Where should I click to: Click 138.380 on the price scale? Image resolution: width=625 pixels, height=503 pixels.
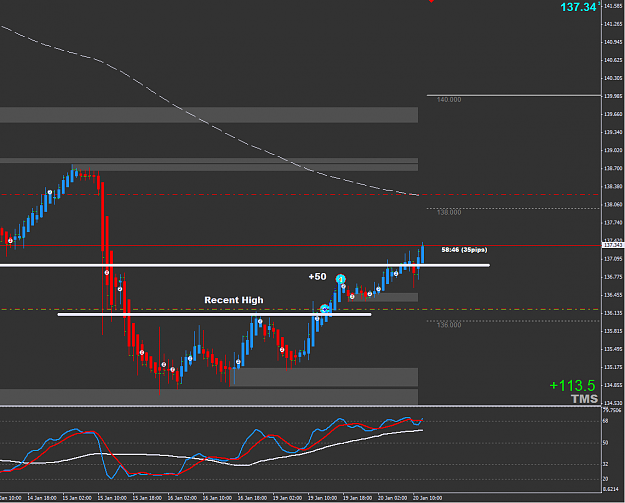613,187
